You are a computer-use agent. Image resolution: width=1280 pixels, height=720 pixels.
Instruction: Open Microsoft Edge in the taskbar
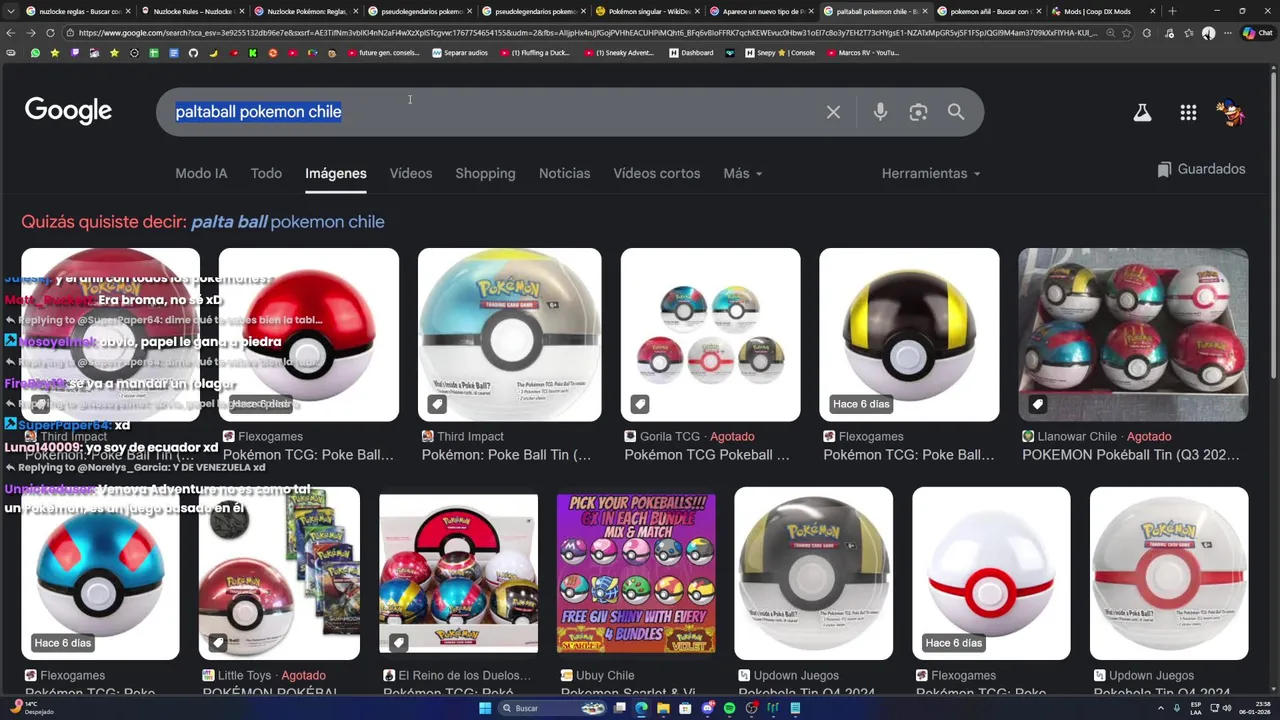(641, 708)
